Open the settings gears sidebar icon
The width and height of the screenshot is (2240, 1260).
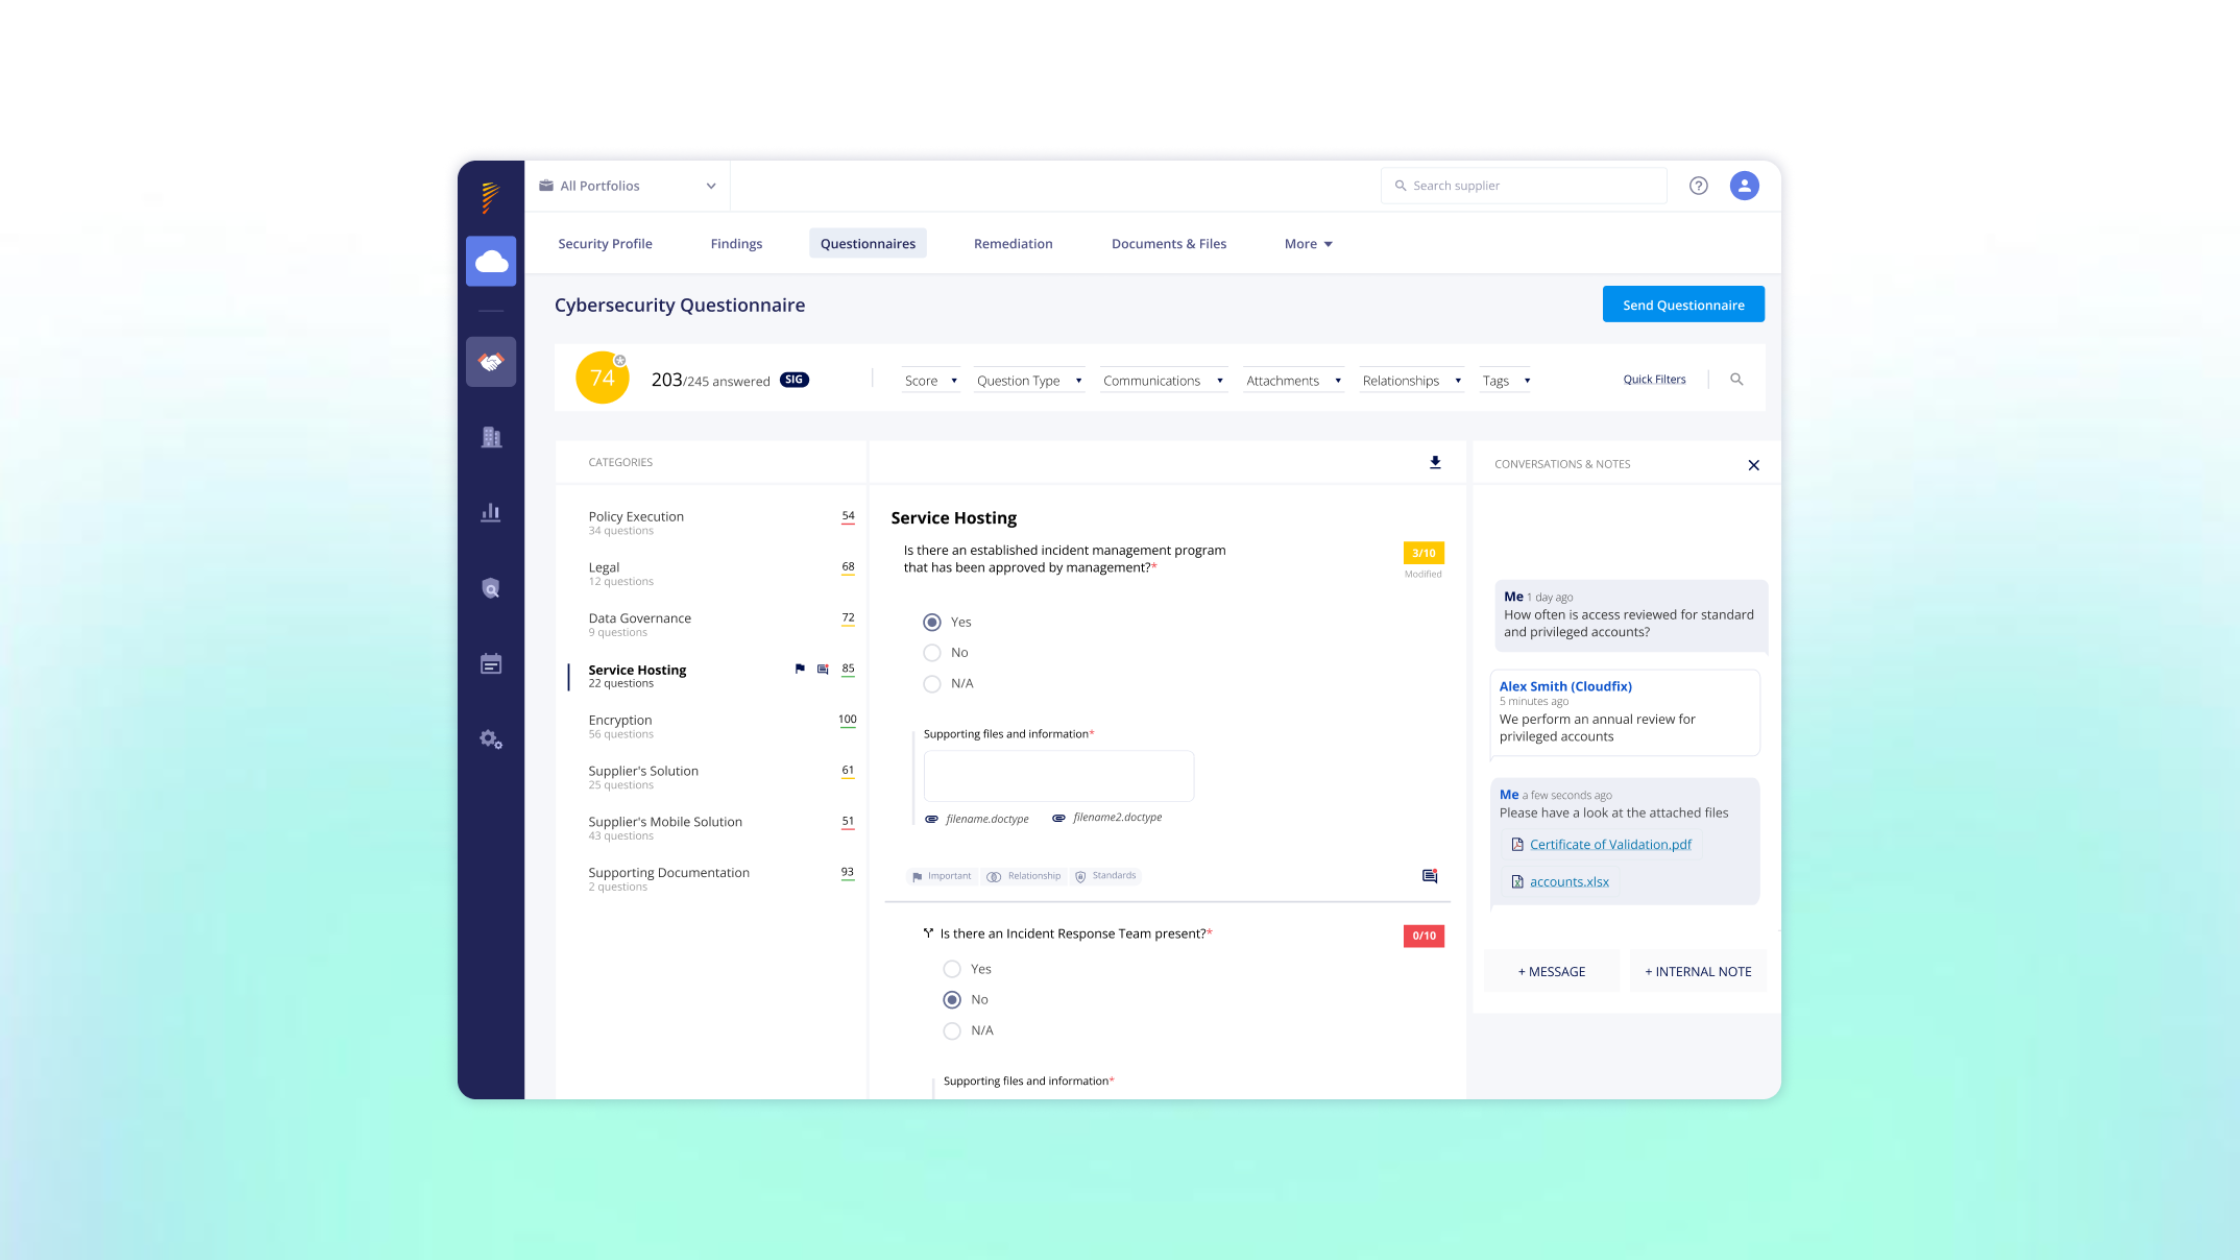(x=491, y=739)
